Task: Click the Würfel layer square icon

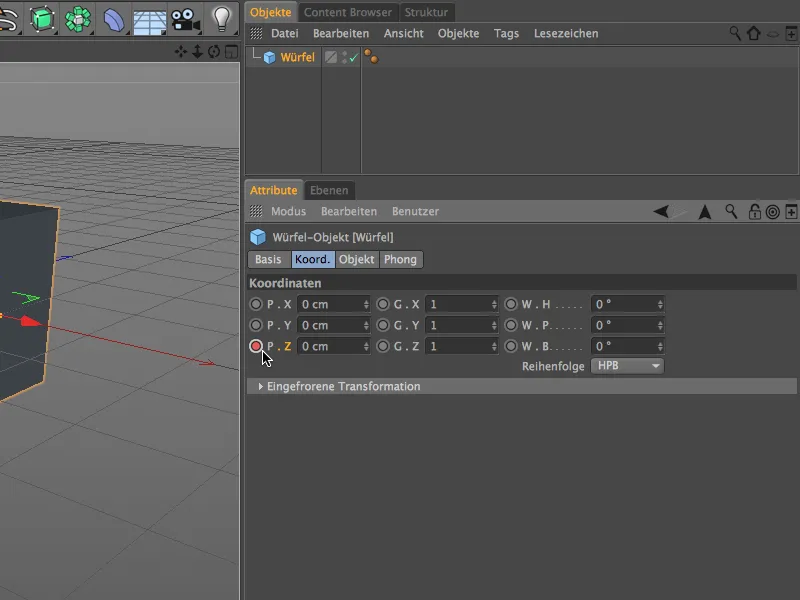Action: [x=331, y=57]
